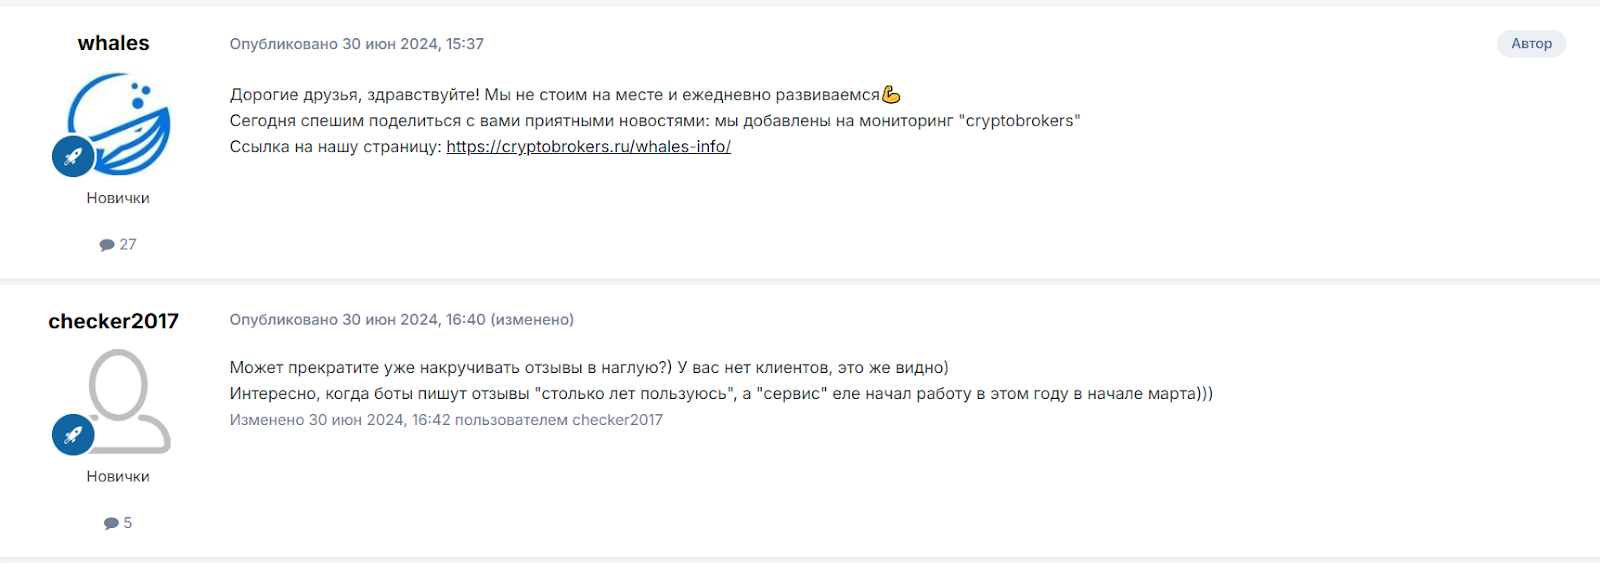The image size is (1600, 567).
Task: Open the checker2017 user profile name
Action: click(113, 321)
